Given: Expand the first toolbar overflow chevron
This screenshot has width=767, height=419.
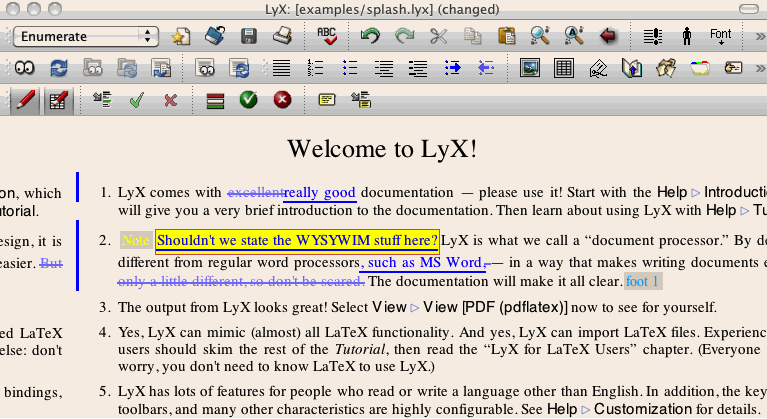Looking at the screenshot, I should (x=760, y=36).
